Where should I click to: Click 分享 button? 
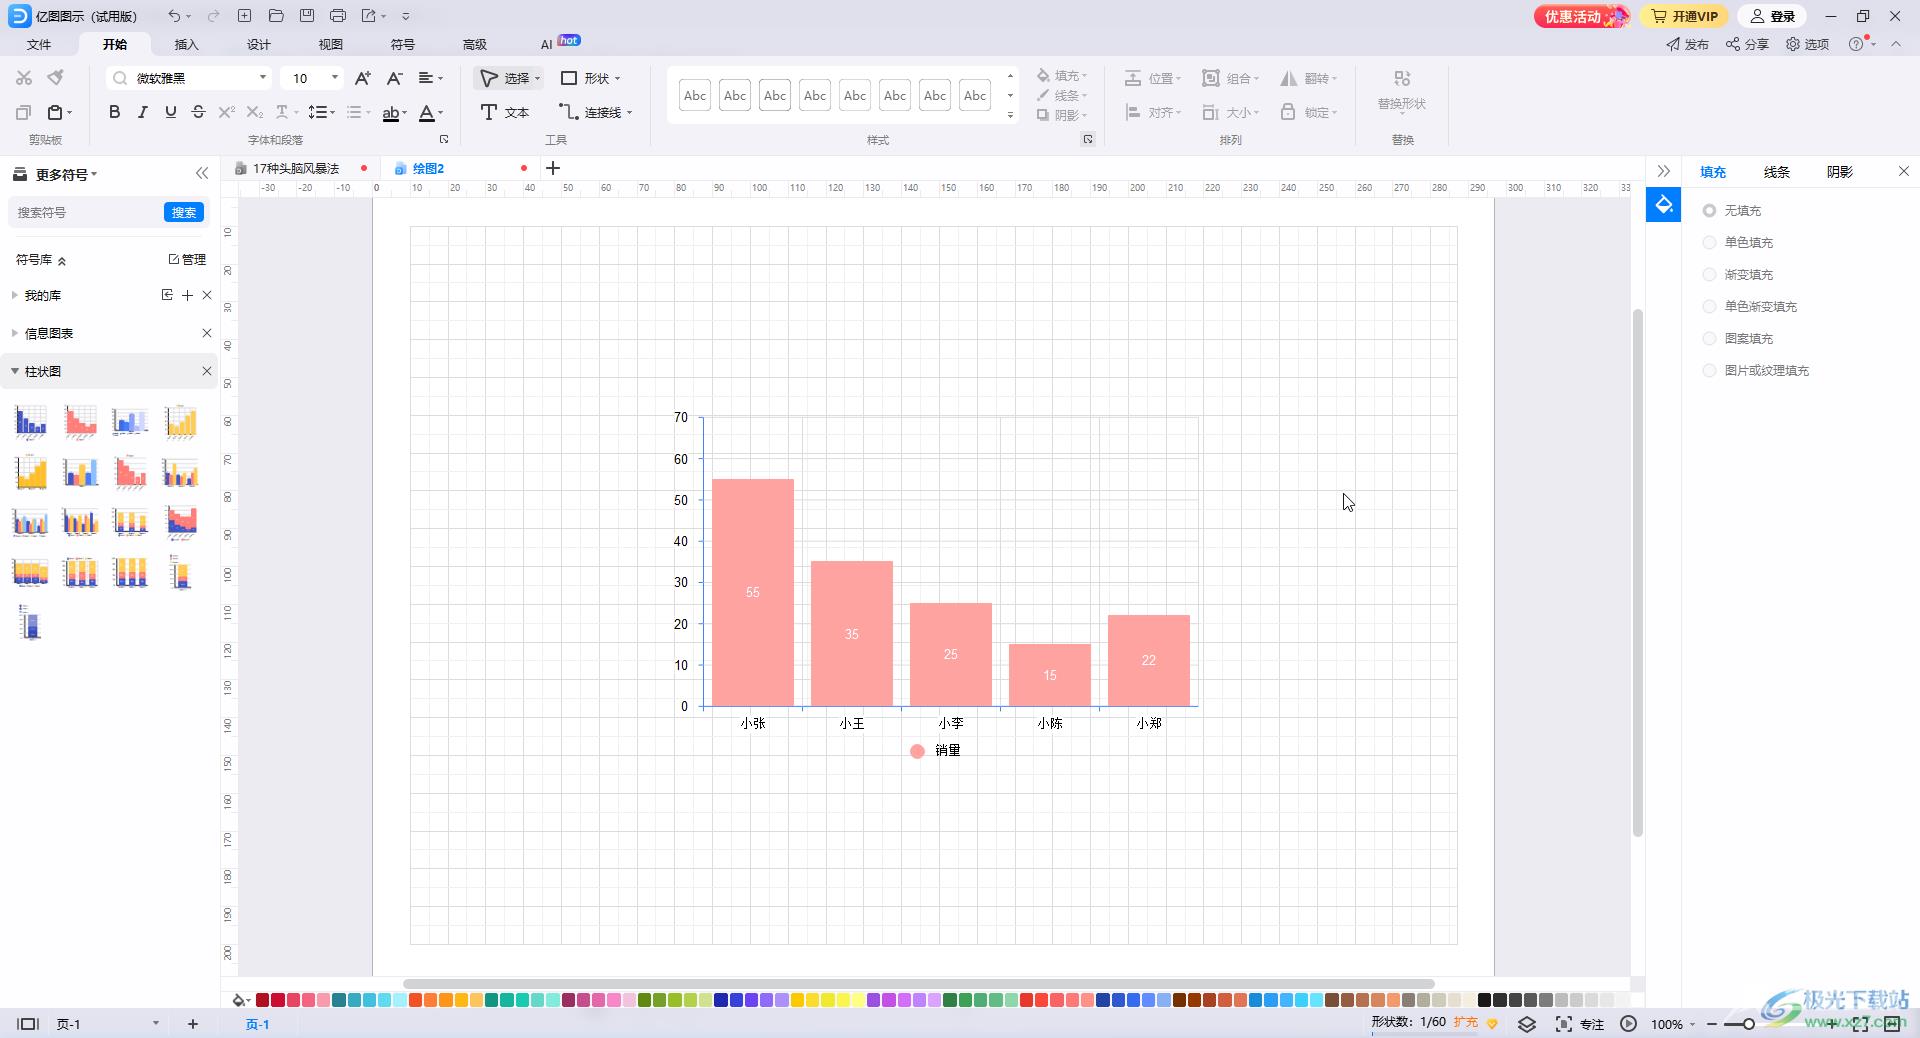pos(1747,44)
